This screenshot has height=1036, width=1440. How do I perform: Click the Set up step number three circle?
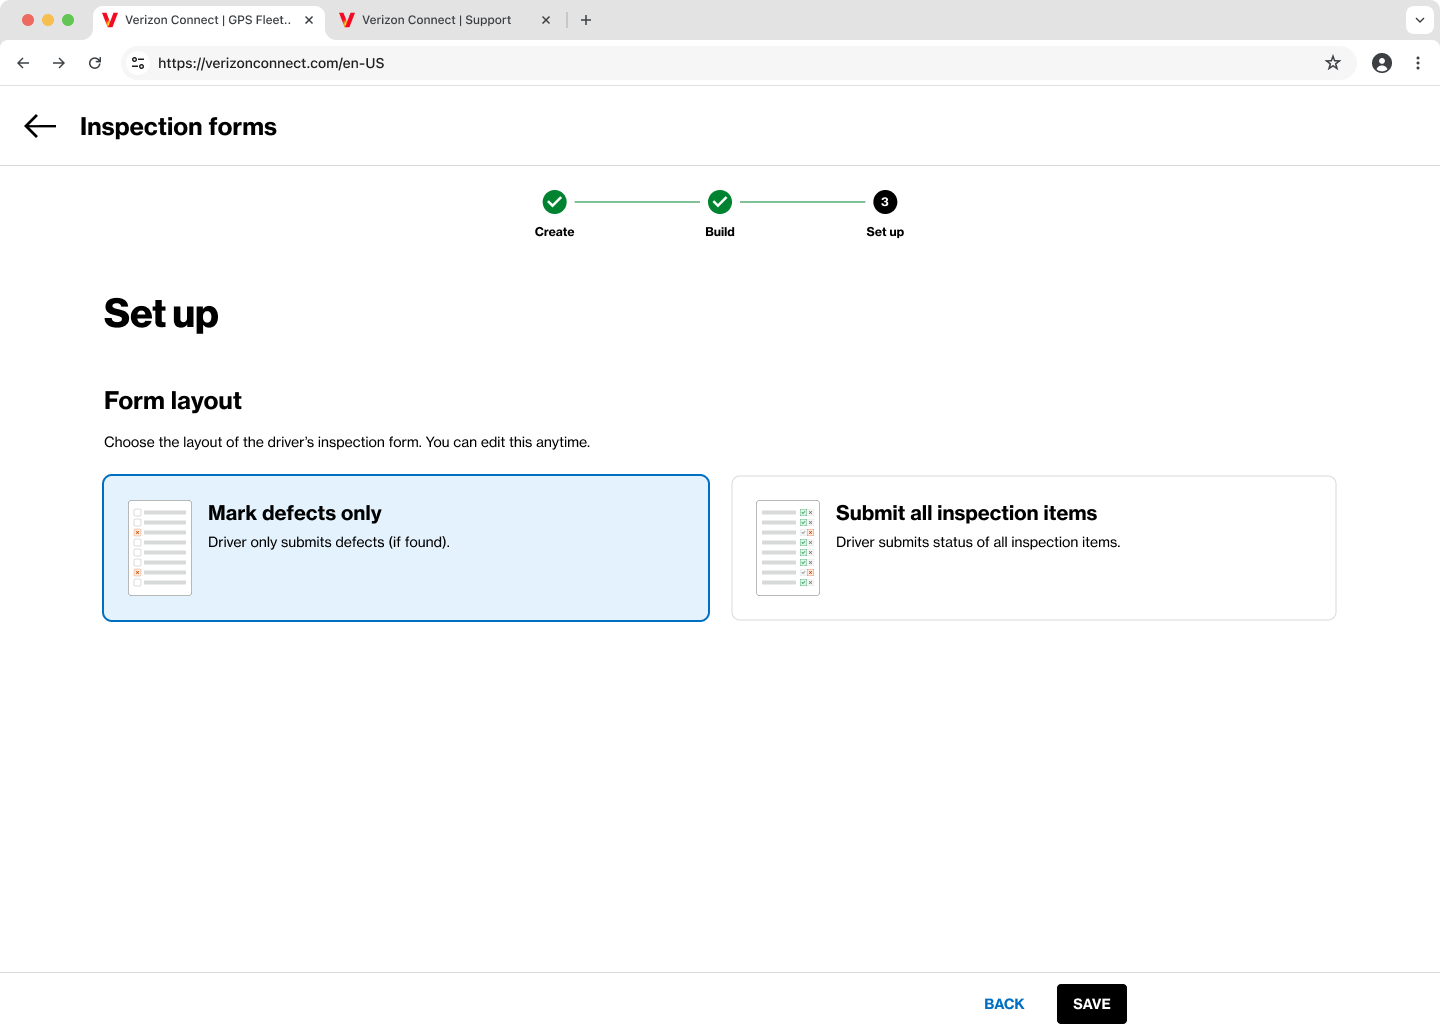pyautogui.click(x=884, y=201)
